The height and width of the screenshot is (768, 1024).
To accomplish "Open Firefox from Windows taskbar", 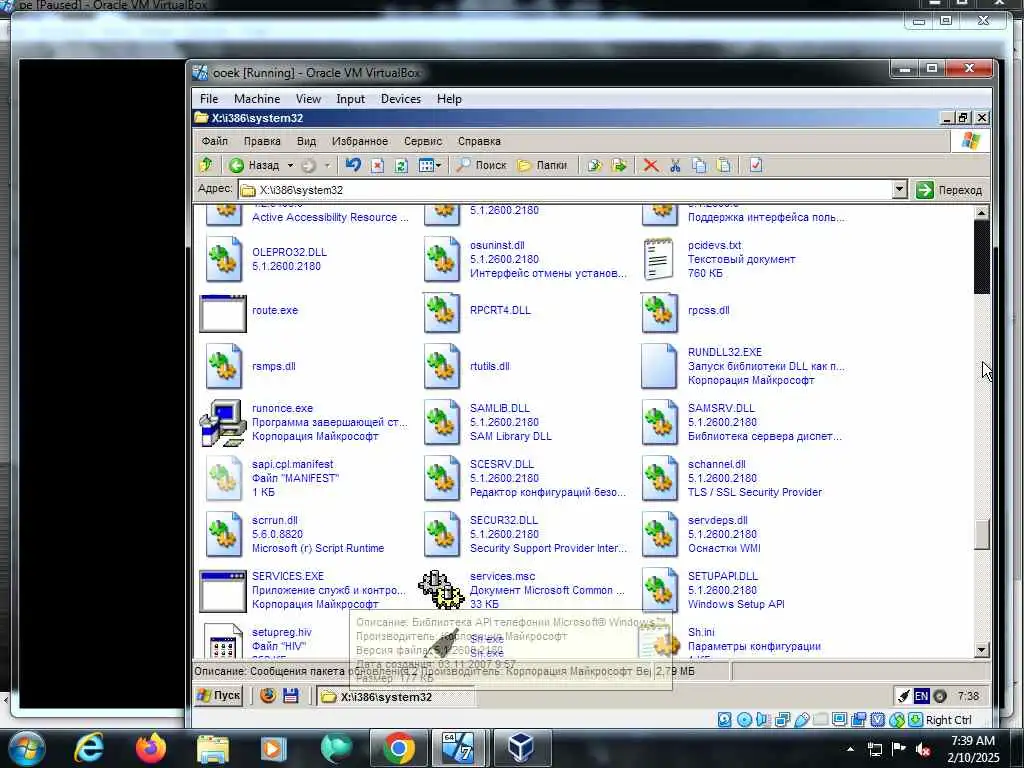I will pos(151,748).
